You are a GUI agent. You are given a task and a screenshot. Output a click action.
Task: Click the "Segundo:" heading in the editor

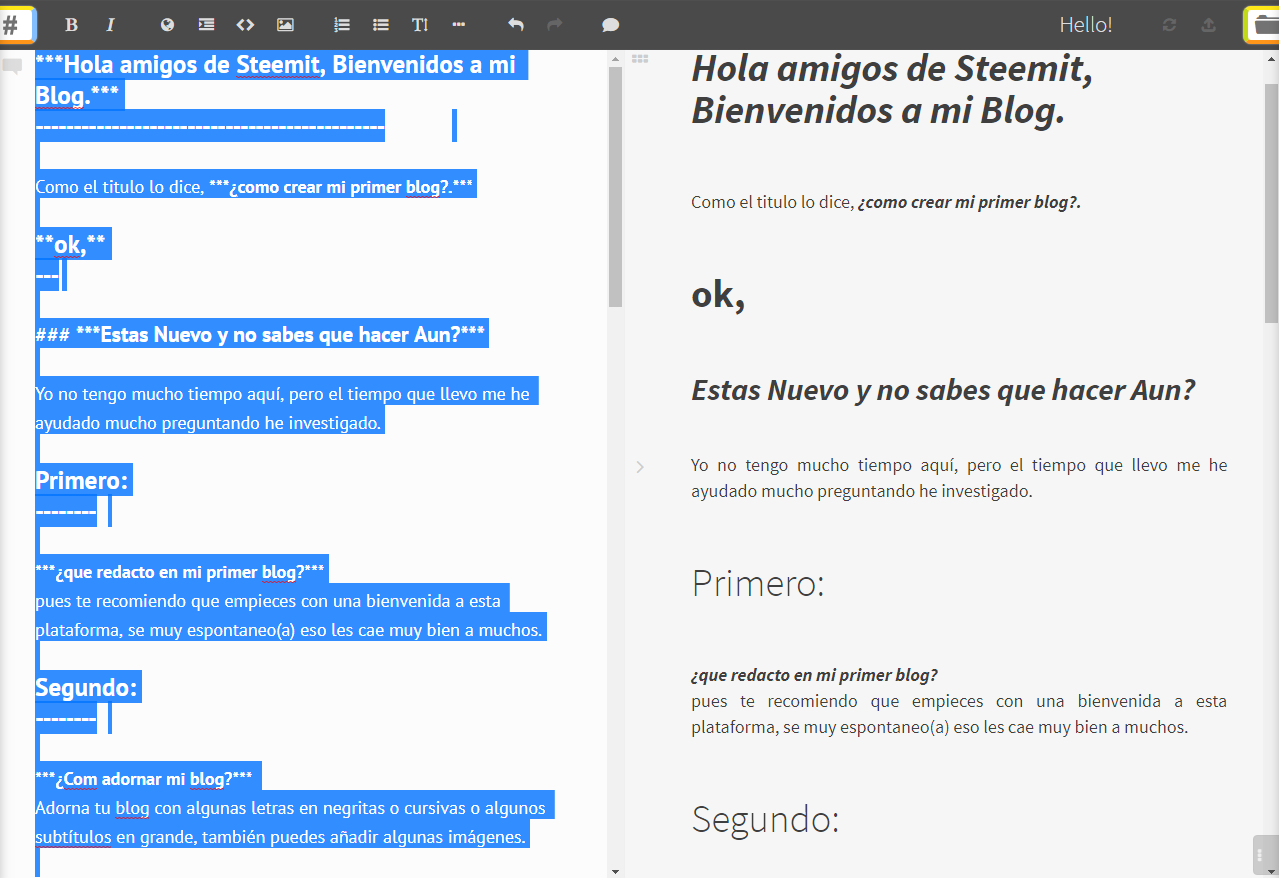click(x=86, y=687)
